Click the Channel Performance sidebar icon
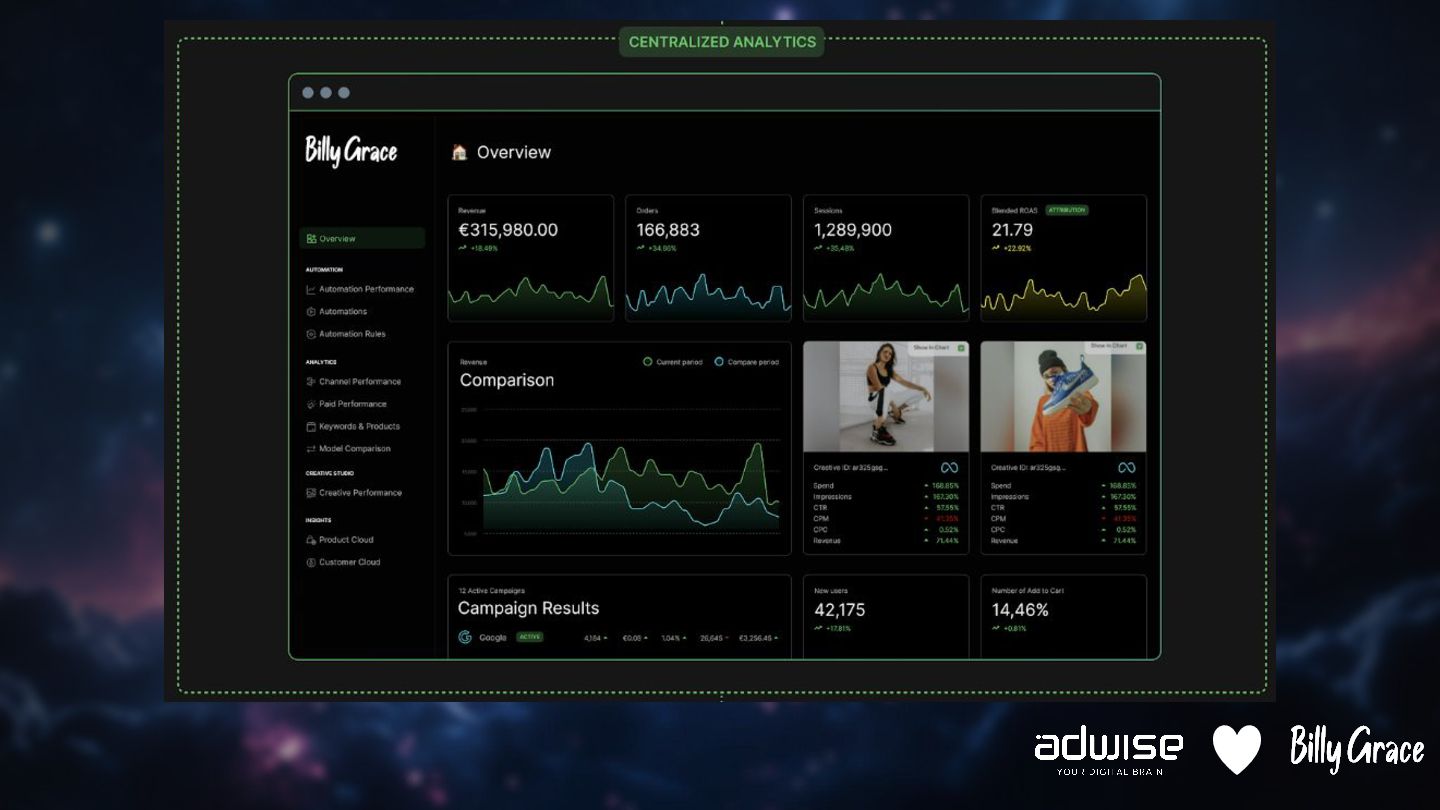The image size is (1440, 810). click(x=311, y=382)
